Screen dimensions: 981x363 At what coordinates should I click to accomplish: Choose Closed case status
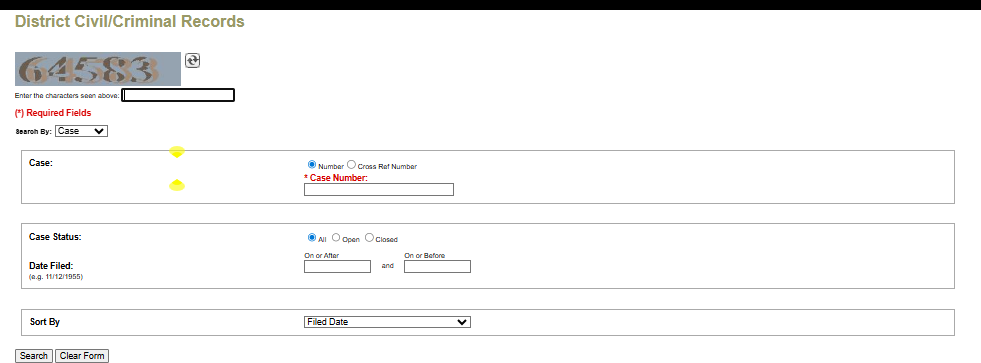pyautogui.click(x=369, y=238)
